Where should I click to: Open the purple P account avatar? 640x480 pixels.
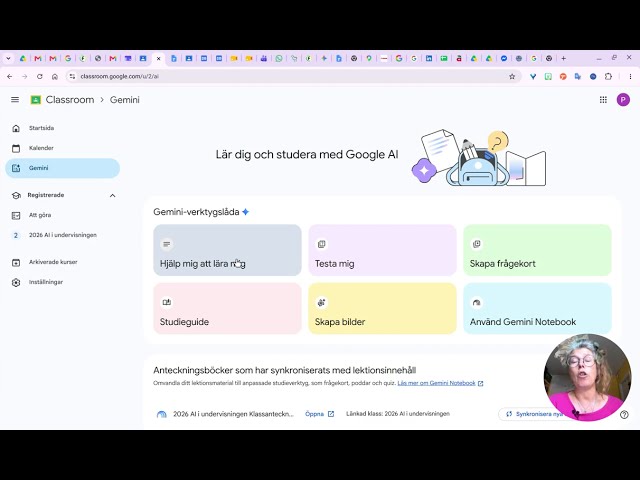click(623, 100)
